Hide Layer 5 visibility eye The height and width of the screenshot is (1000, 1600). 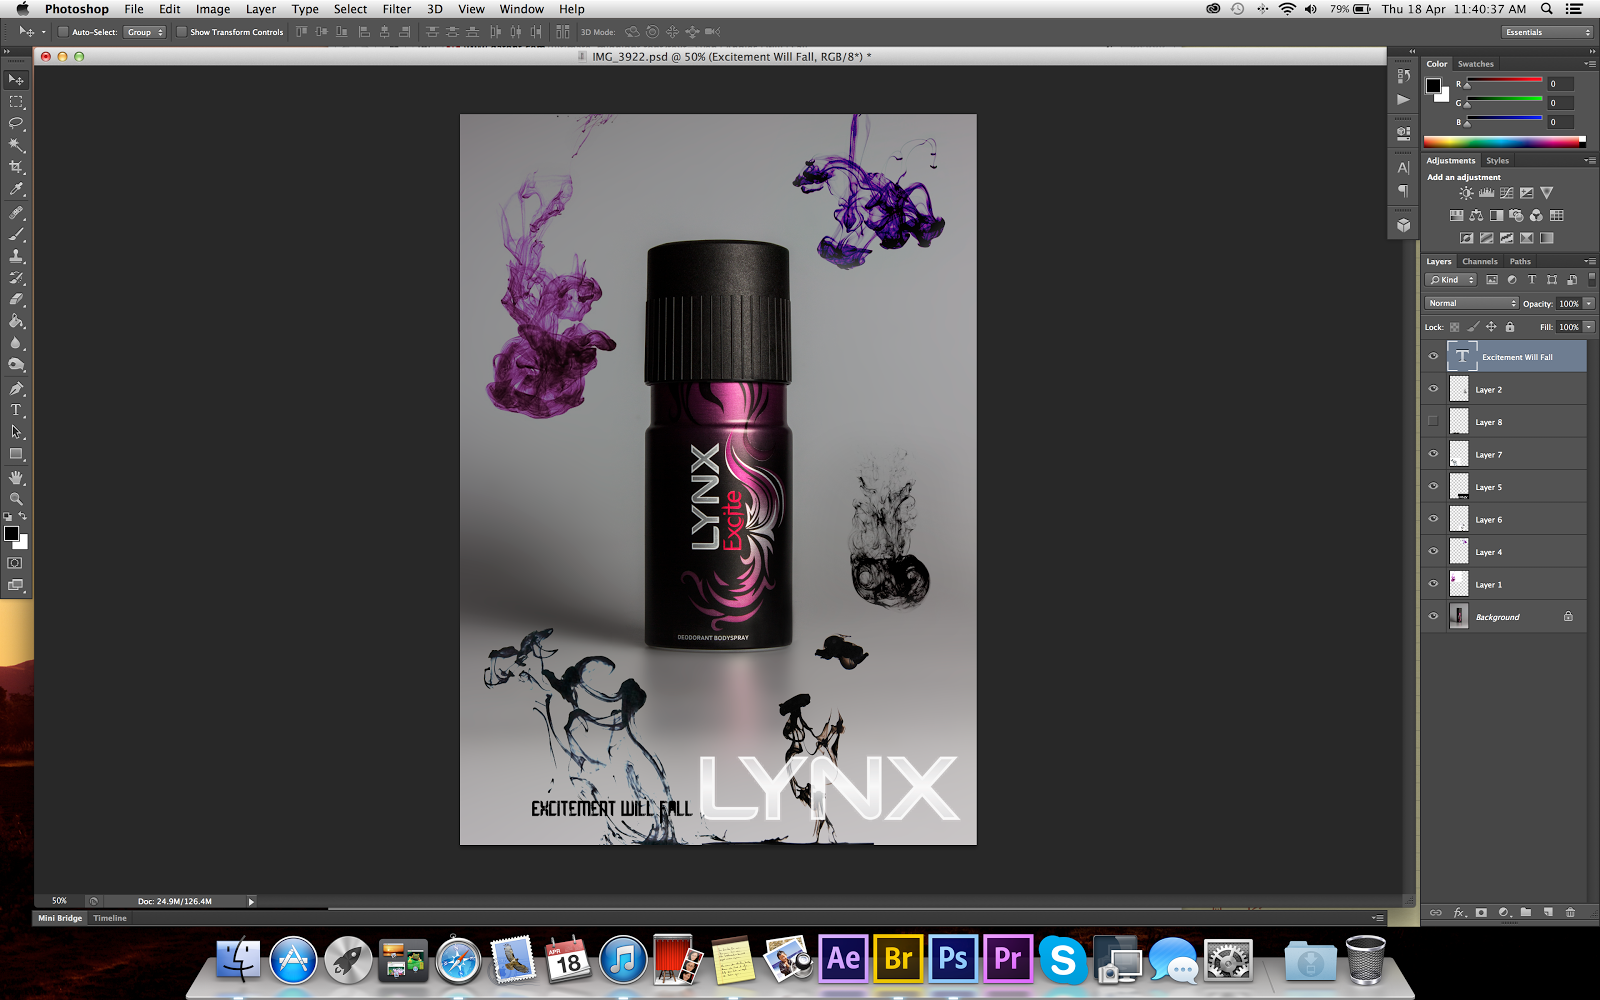[x=1433, y=487]
